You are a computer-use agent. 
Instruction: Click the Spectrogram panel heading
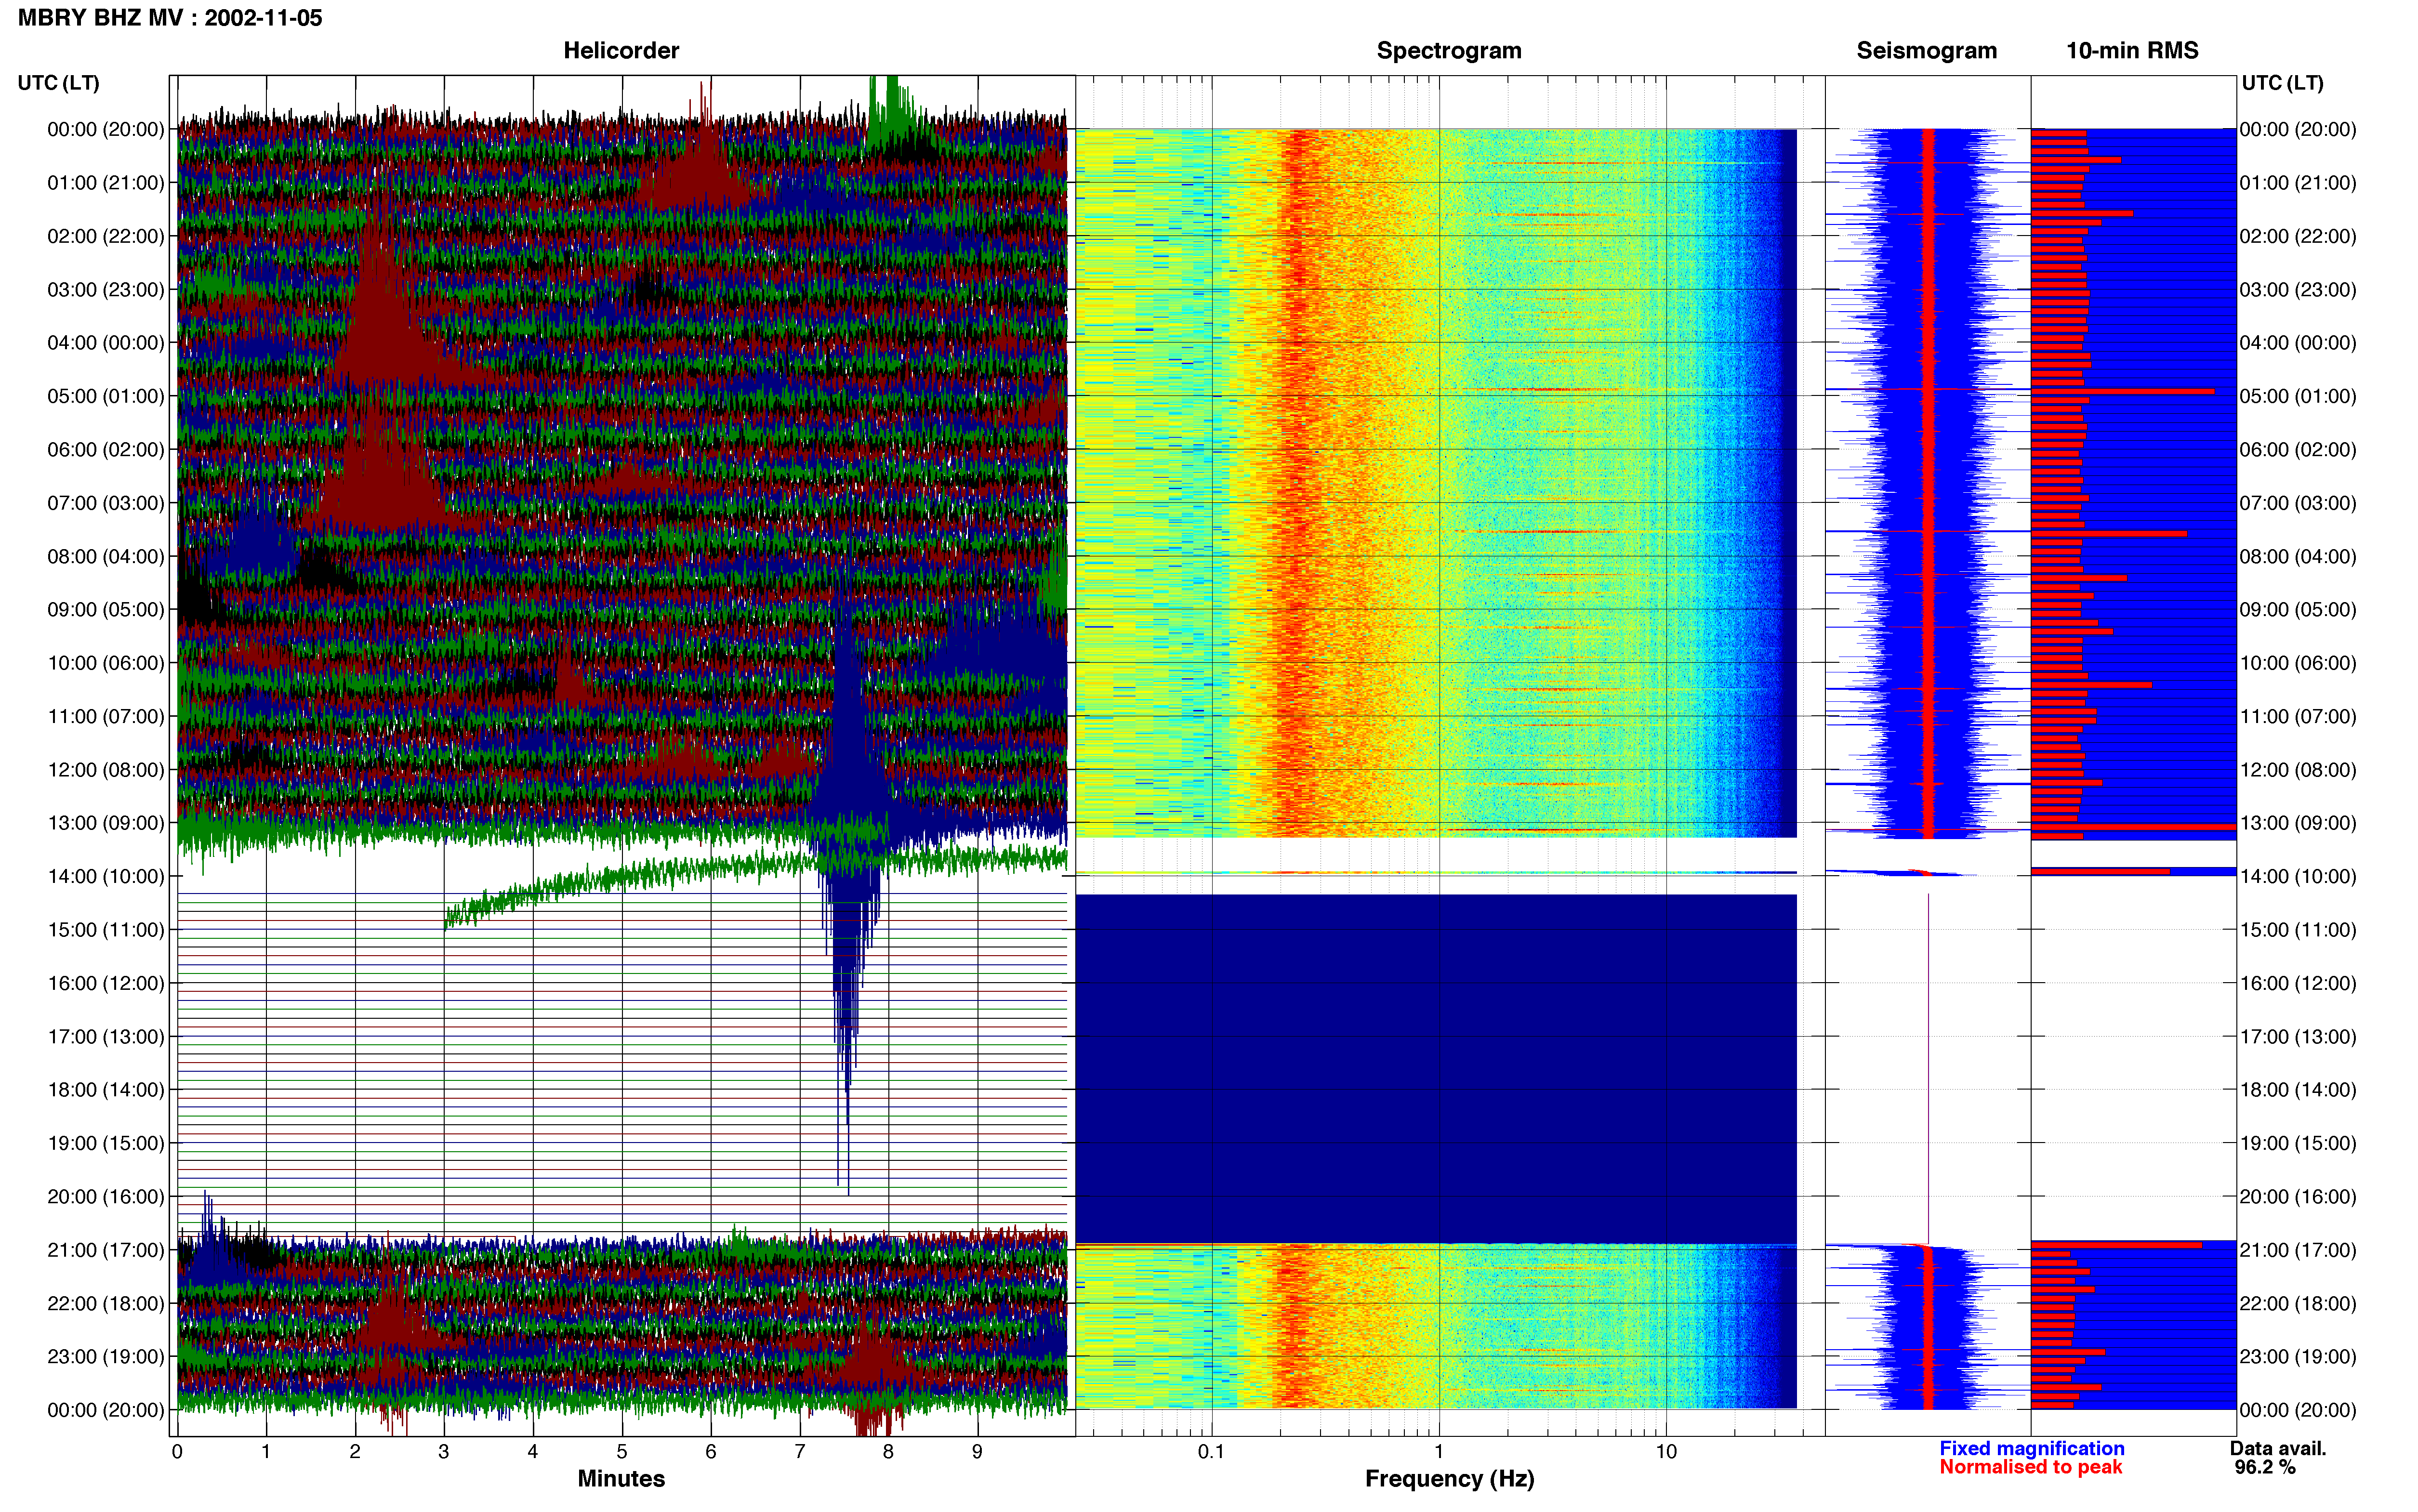pyautogui.click(x=1449, y=51)
